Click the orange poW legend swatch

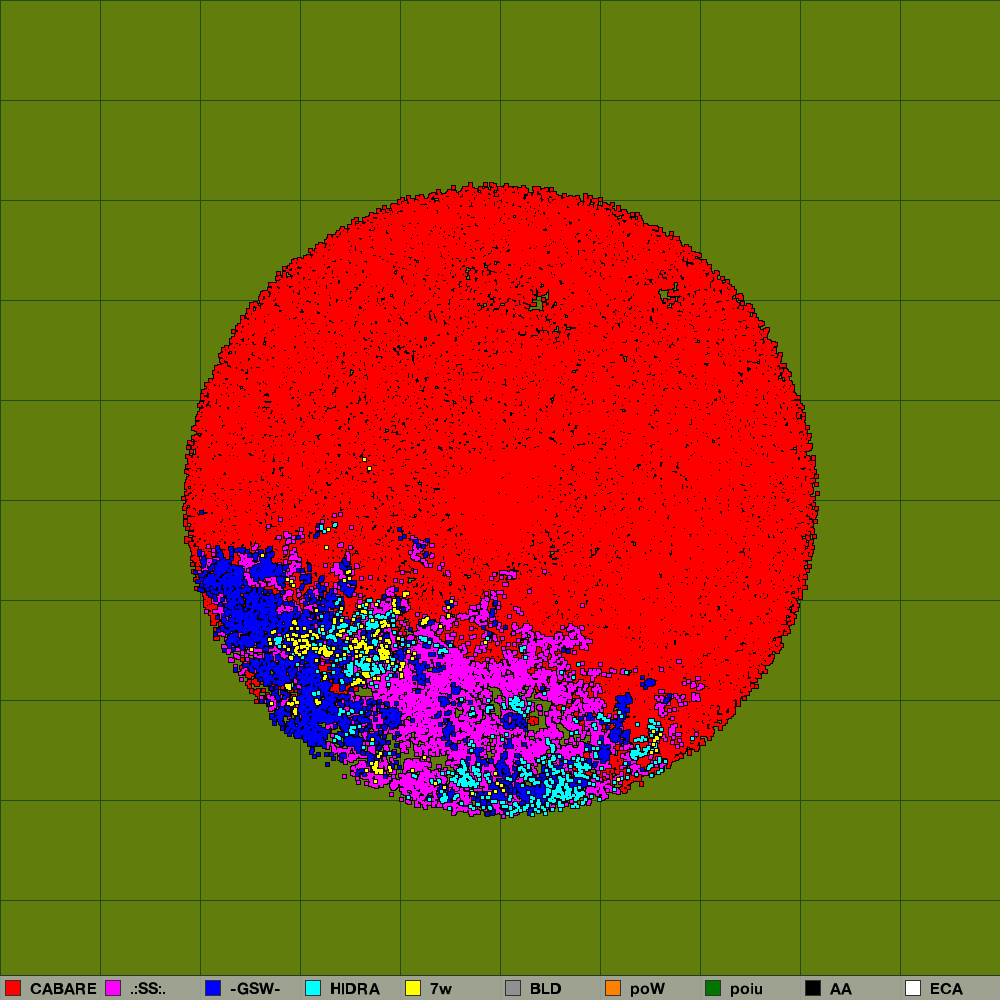613,988
